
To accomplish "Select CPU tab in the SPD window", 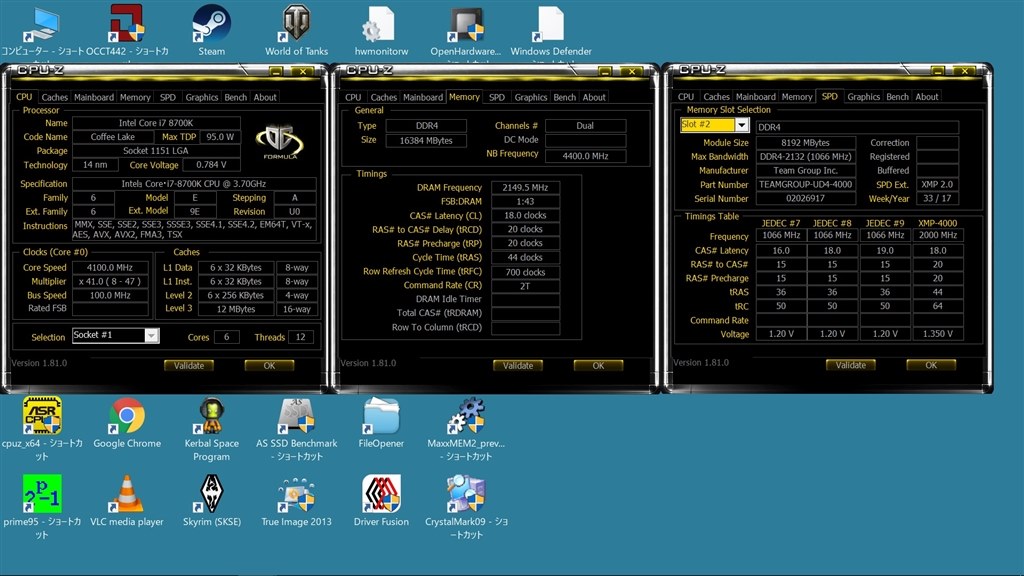I will click(x=686, y=97).
